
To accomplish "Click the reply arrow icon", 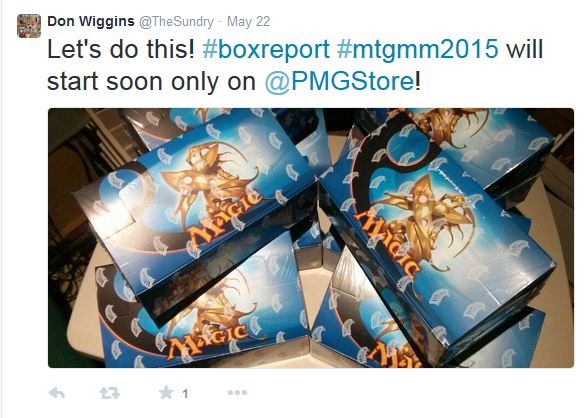I will 57,393.
